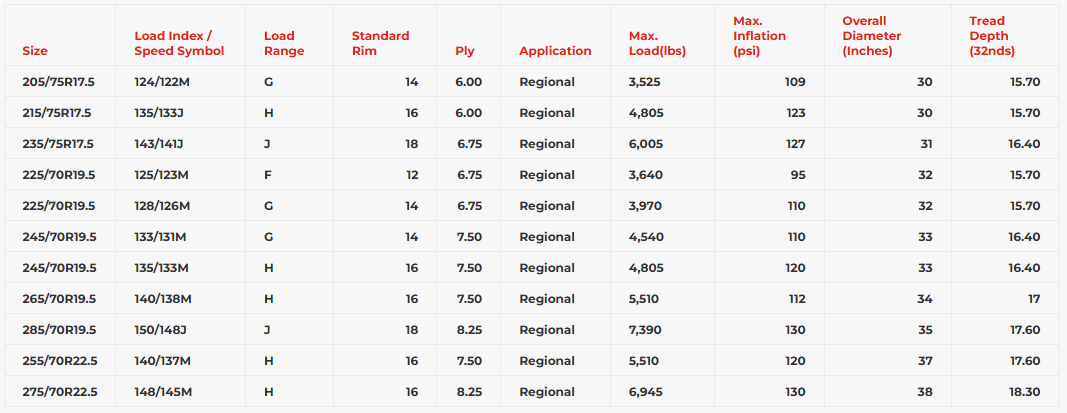Viewport: 1067px width, 413px height.
Task: Select the Ply column header
Action: coord(465,51)
